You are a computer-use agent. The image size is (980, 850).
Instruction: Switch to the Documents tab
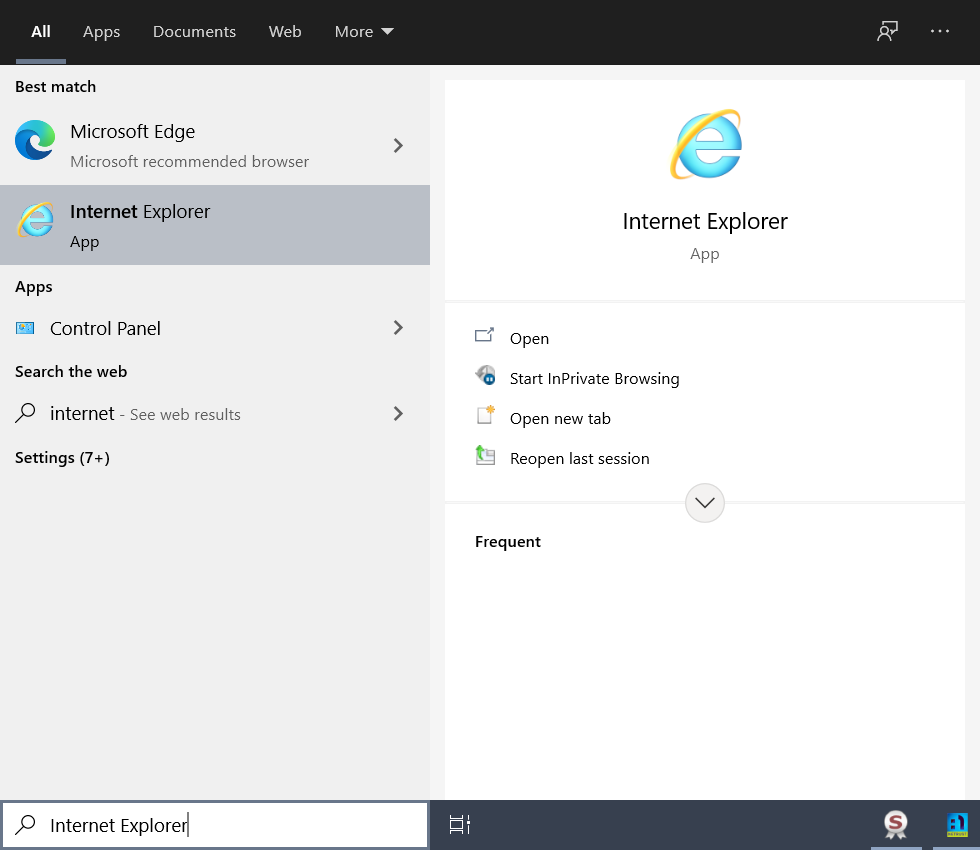194,31
